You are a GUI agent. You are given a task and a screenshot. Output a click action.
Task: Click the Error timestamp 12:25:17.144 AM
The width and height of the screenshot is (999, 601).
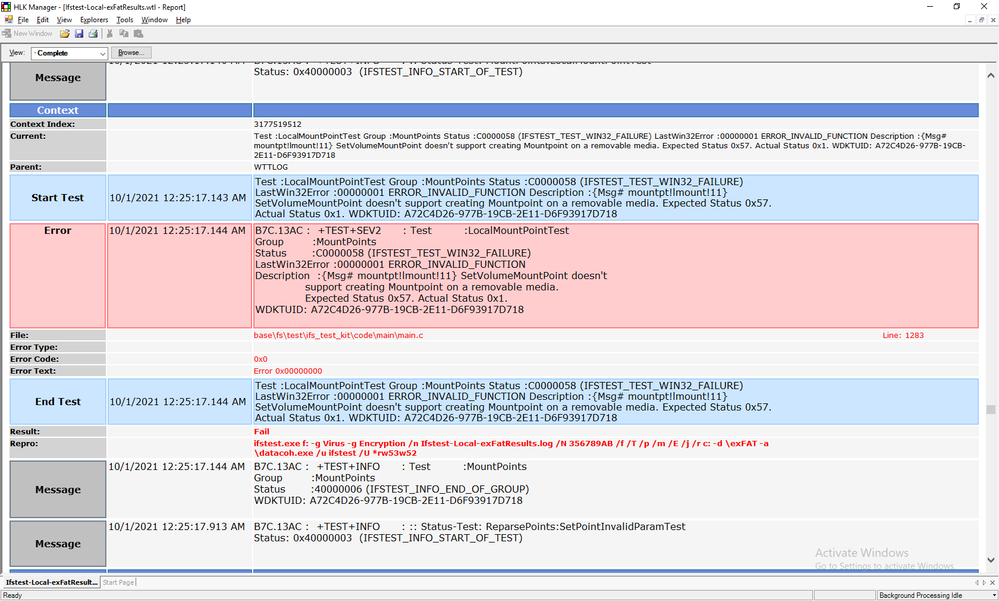177,230
